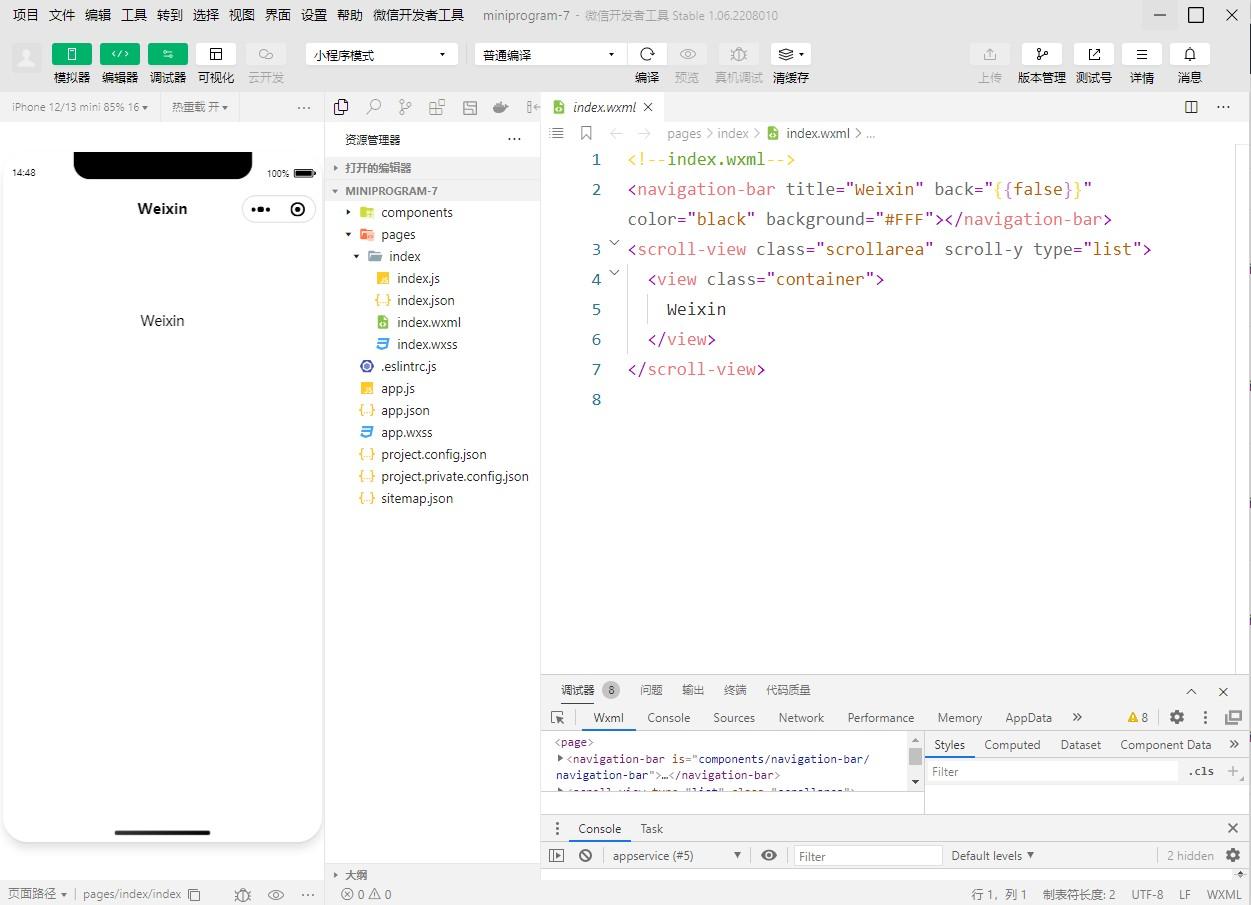Toggle the simulator panel button (模拟器)
The image size is (1251, 905).
72,54
